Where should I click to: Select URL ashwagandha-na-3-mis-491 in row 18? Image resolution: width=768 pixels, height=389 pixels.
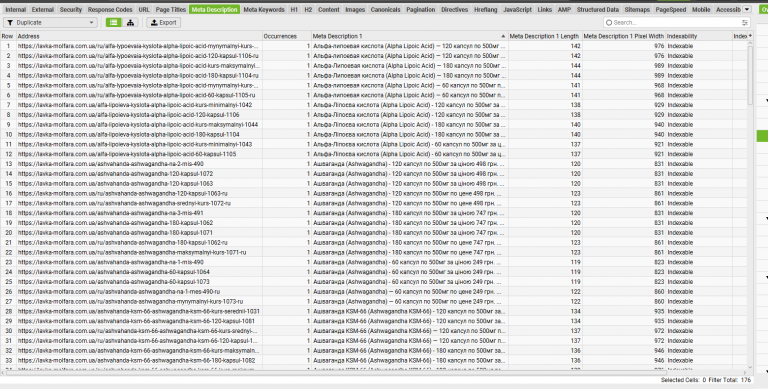point(111,213)
